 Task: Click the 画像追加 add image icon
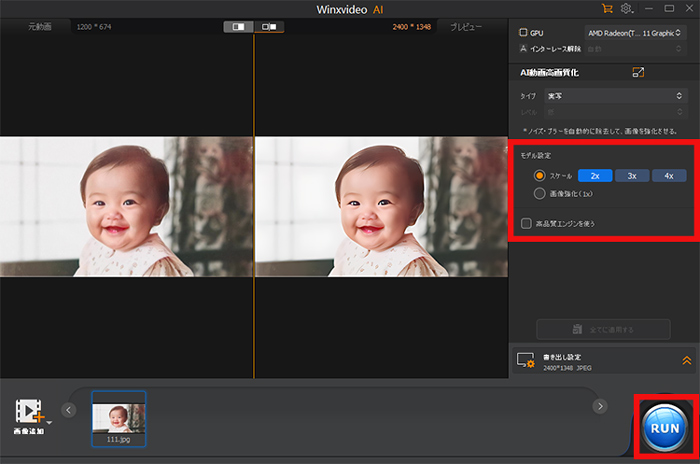(29, 412)
